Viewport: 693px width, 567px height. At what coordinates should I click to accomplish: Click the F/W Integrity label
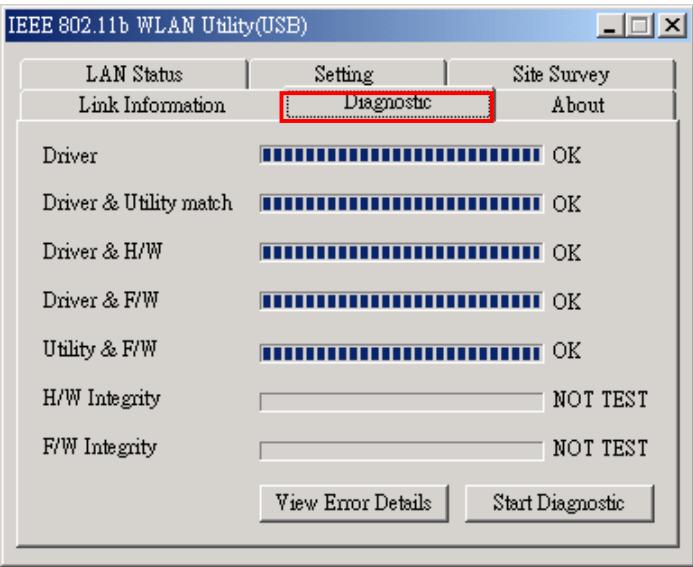100,447
